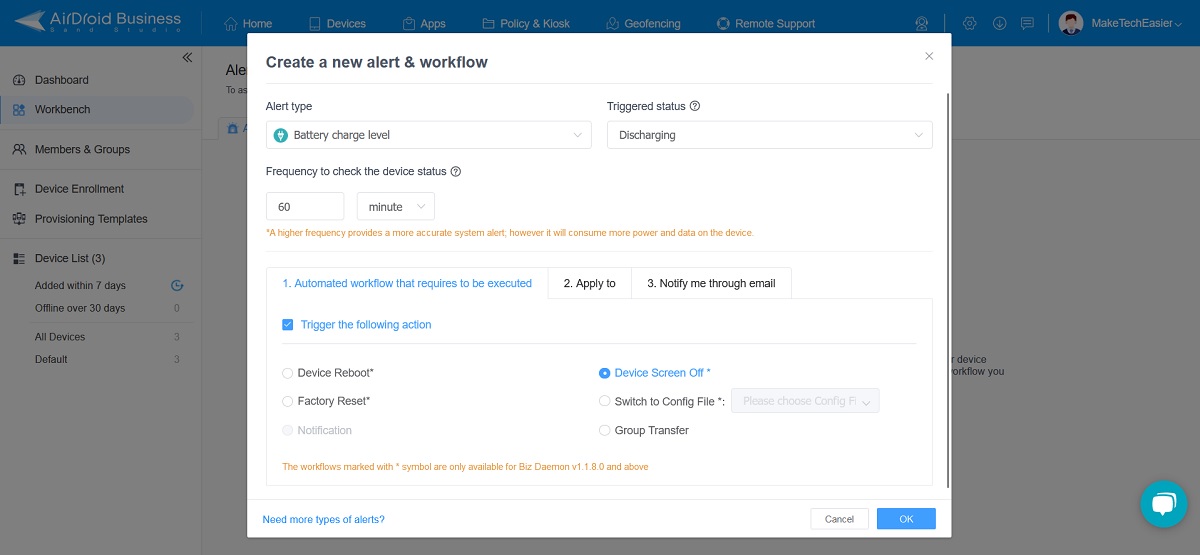Open settings gear icon in header
1200x555 pixels.
(969, 23)
